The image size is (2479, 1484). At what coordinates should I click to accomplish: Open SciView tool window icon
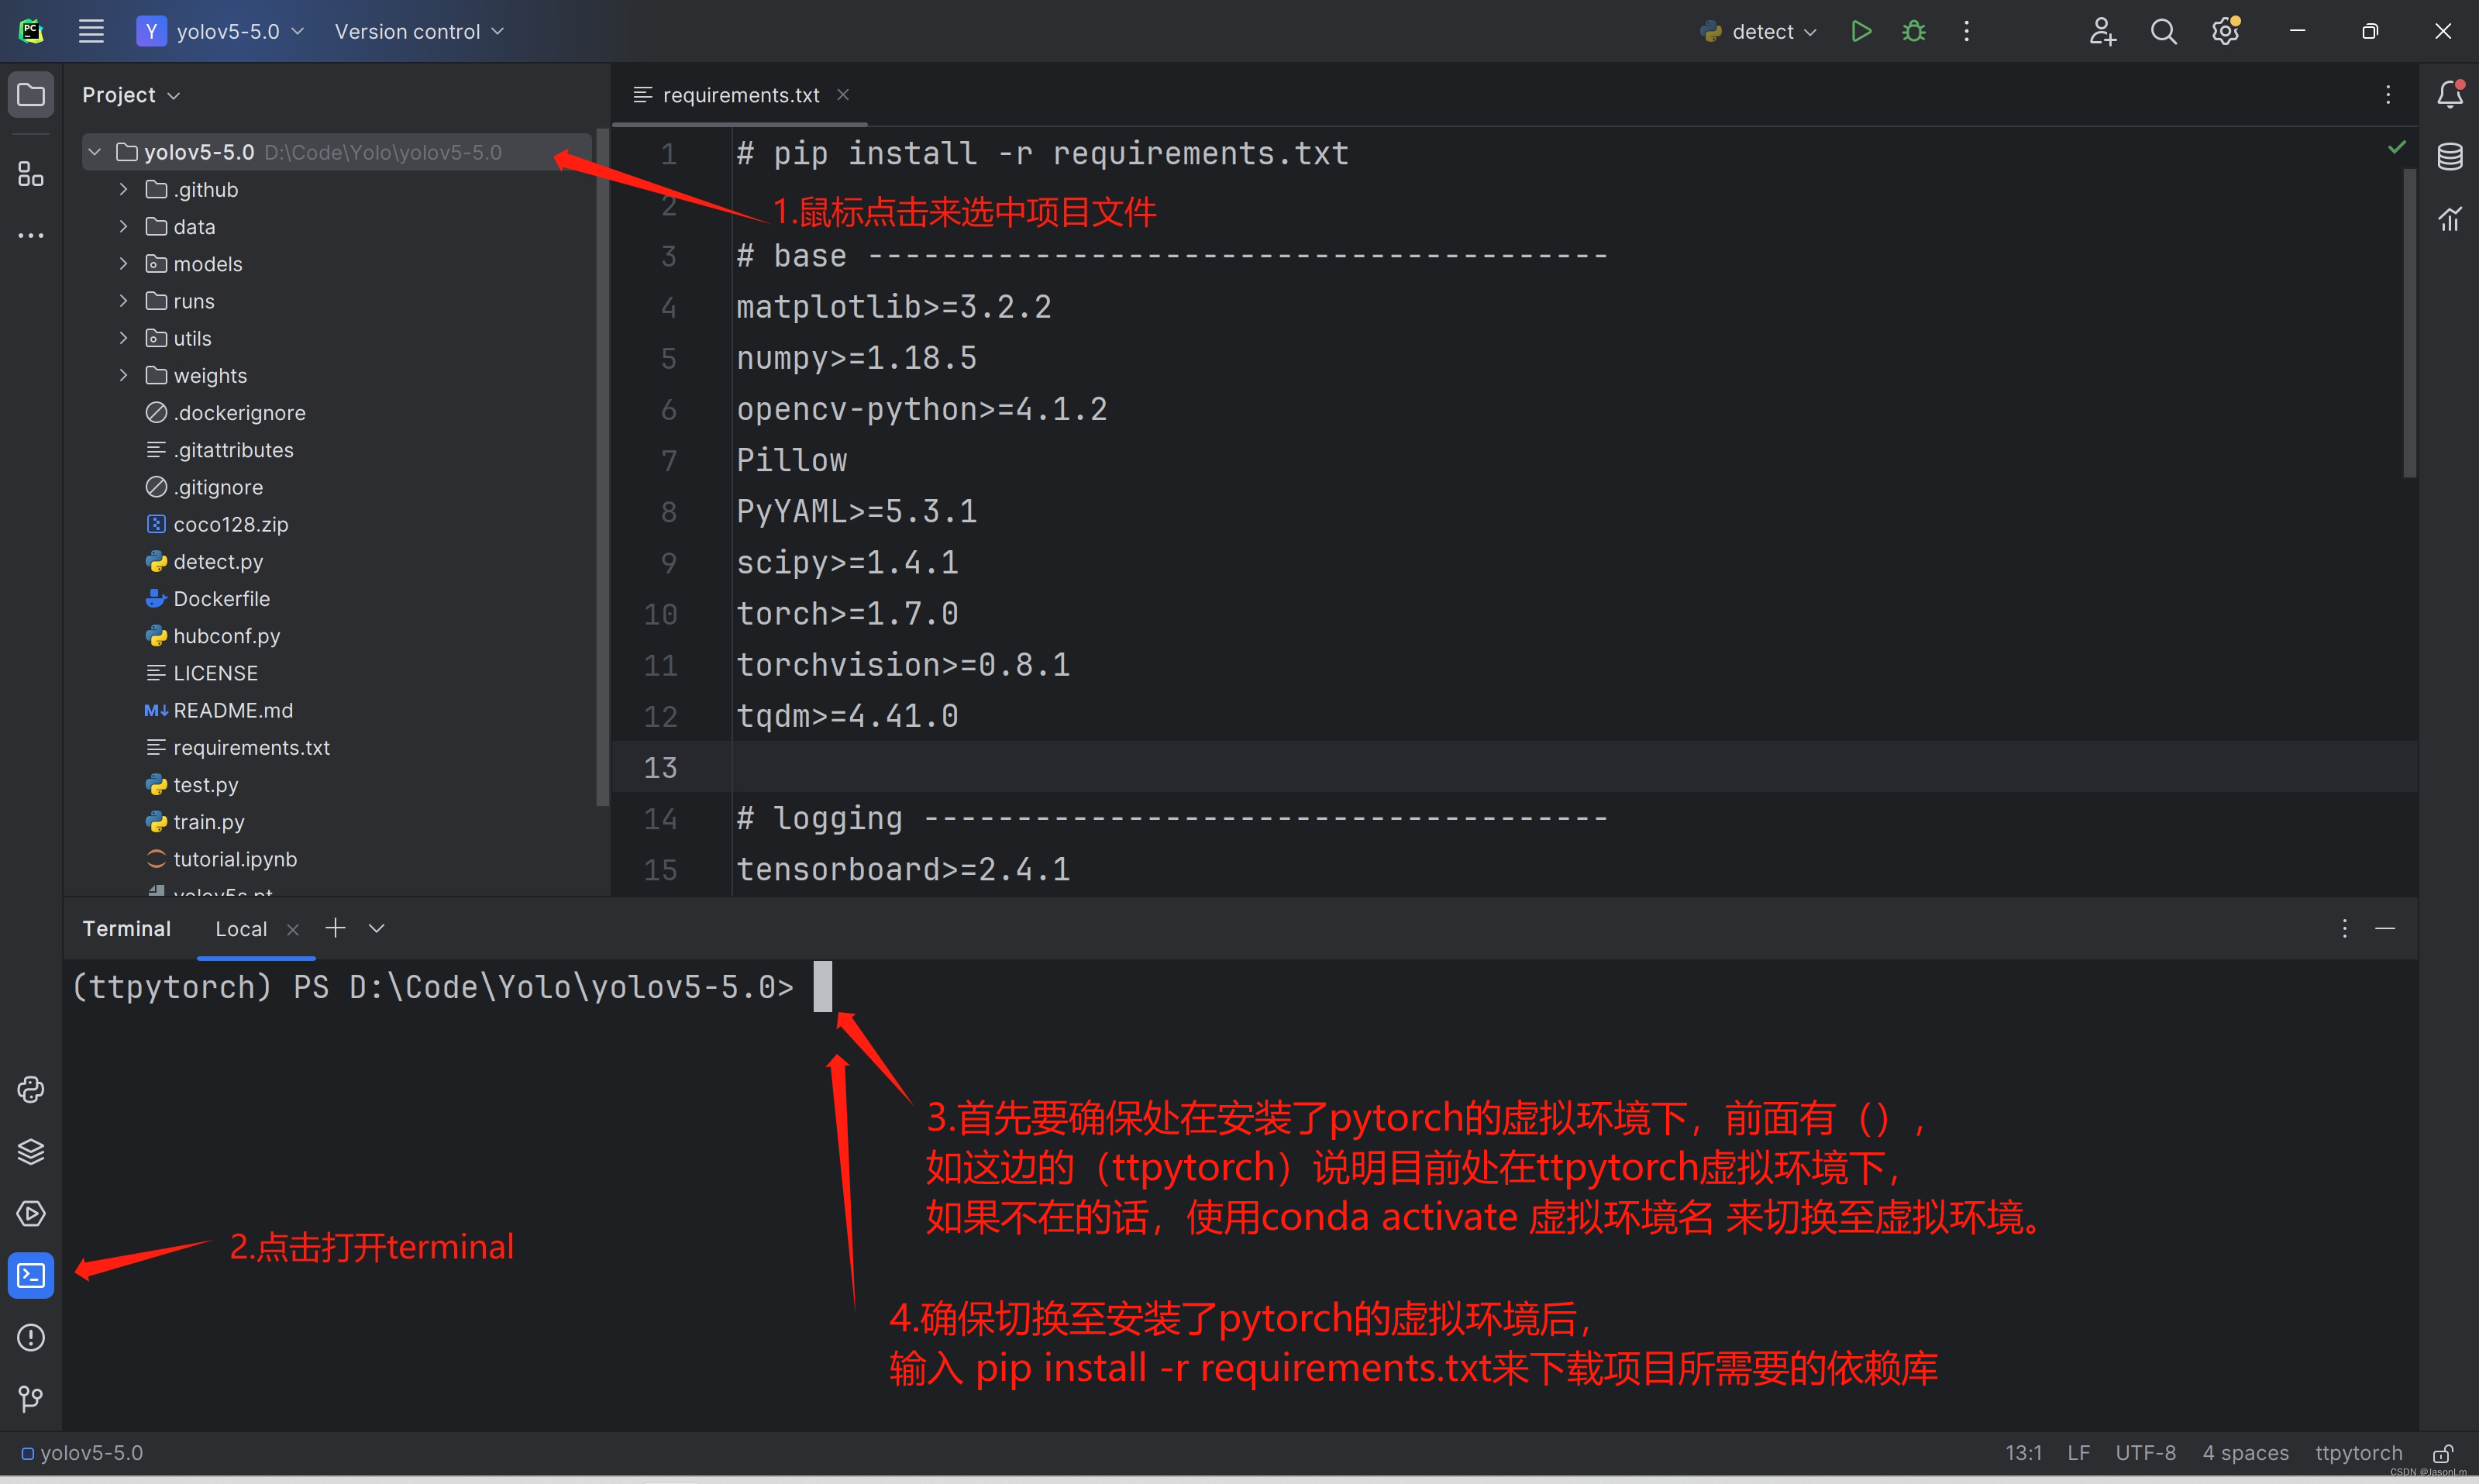tap(2449, 218)
